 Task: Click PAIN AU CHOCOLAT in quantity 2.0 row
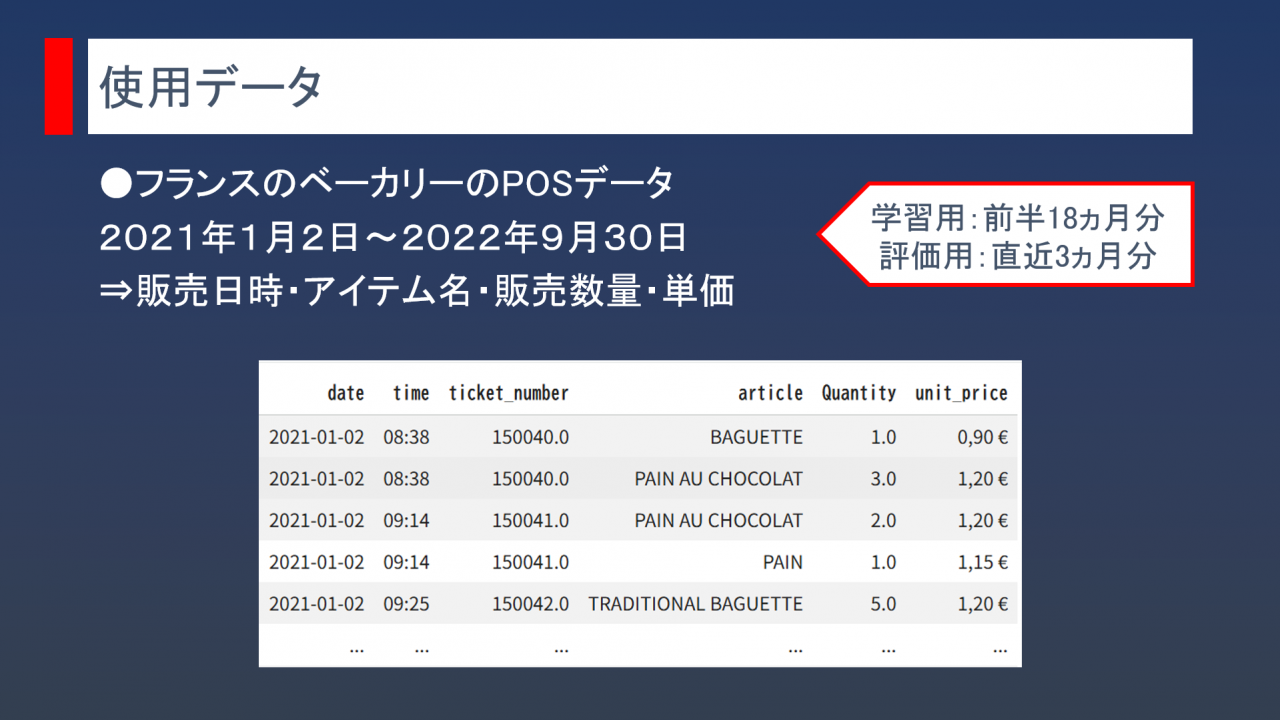tap(718, 521)
